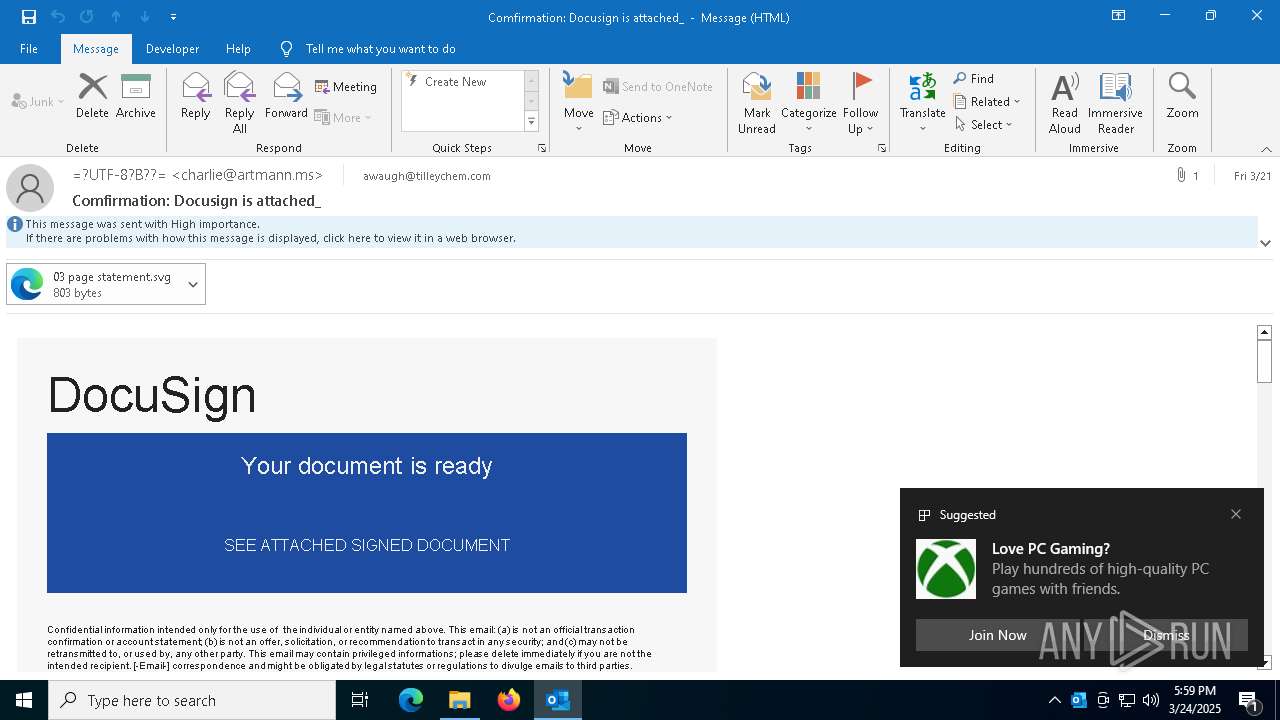Expand the message header
1280x720 pixels.
pyautogui.click(x=1265, y=243)
